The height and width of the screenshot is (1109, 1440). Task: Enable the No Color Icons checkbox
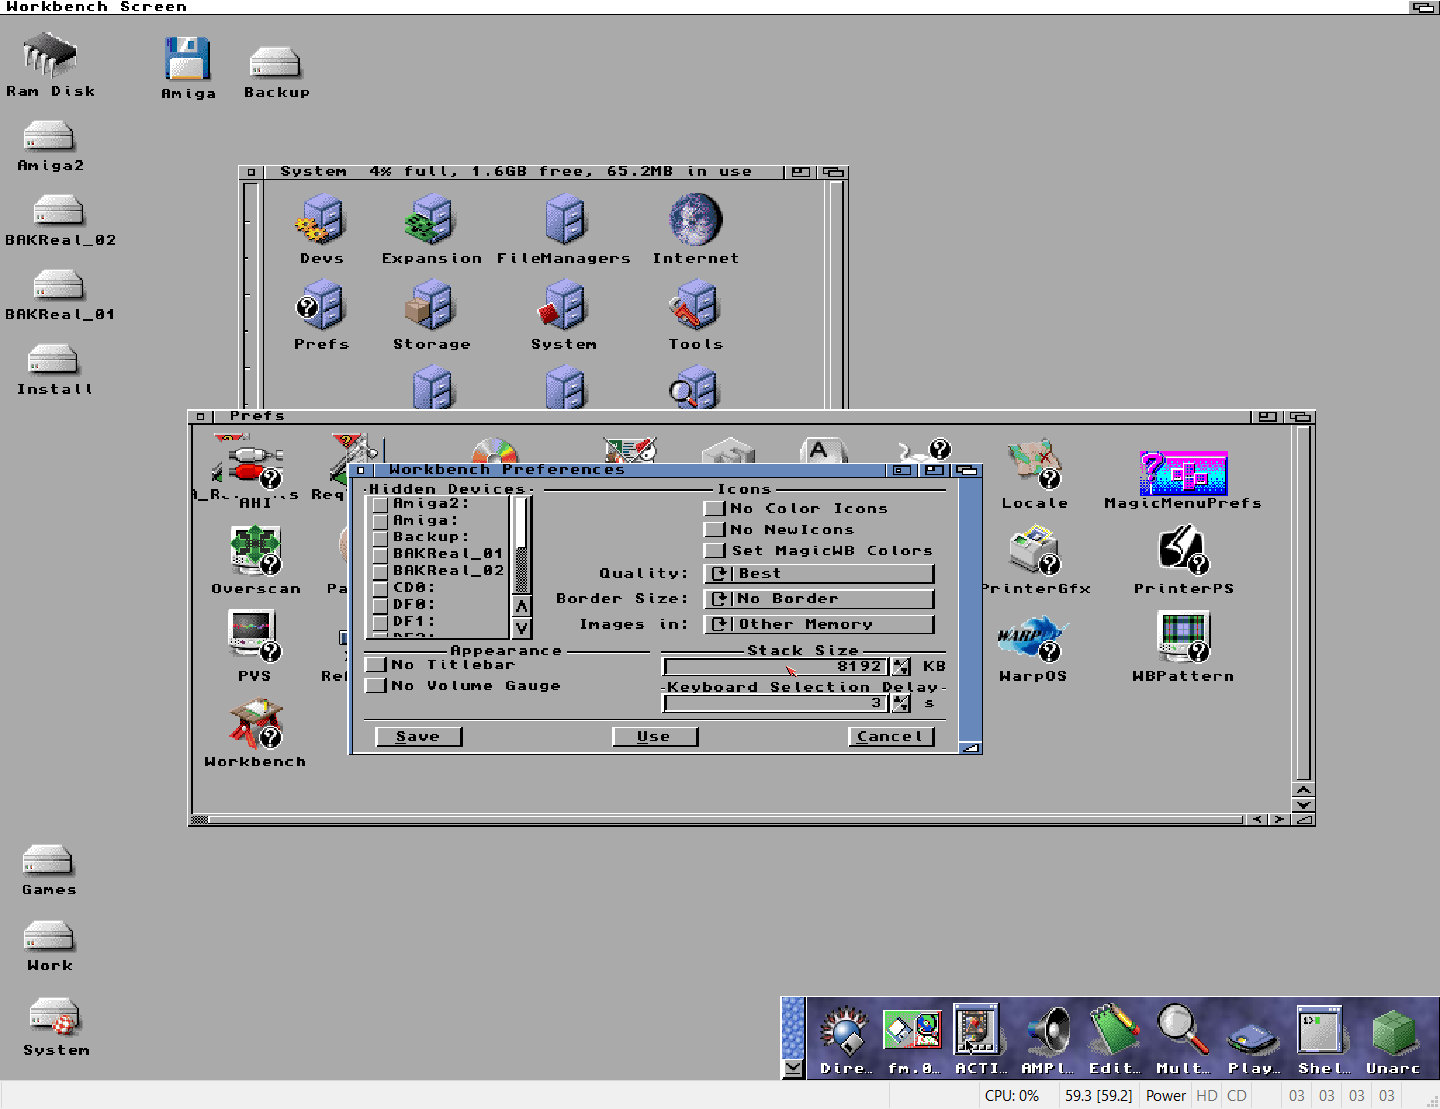(x=714, y=508)
